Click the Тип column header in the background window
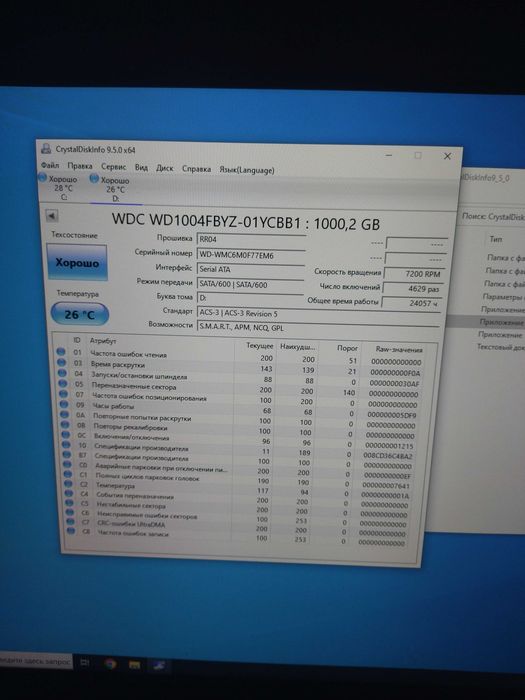 (496, 239)
